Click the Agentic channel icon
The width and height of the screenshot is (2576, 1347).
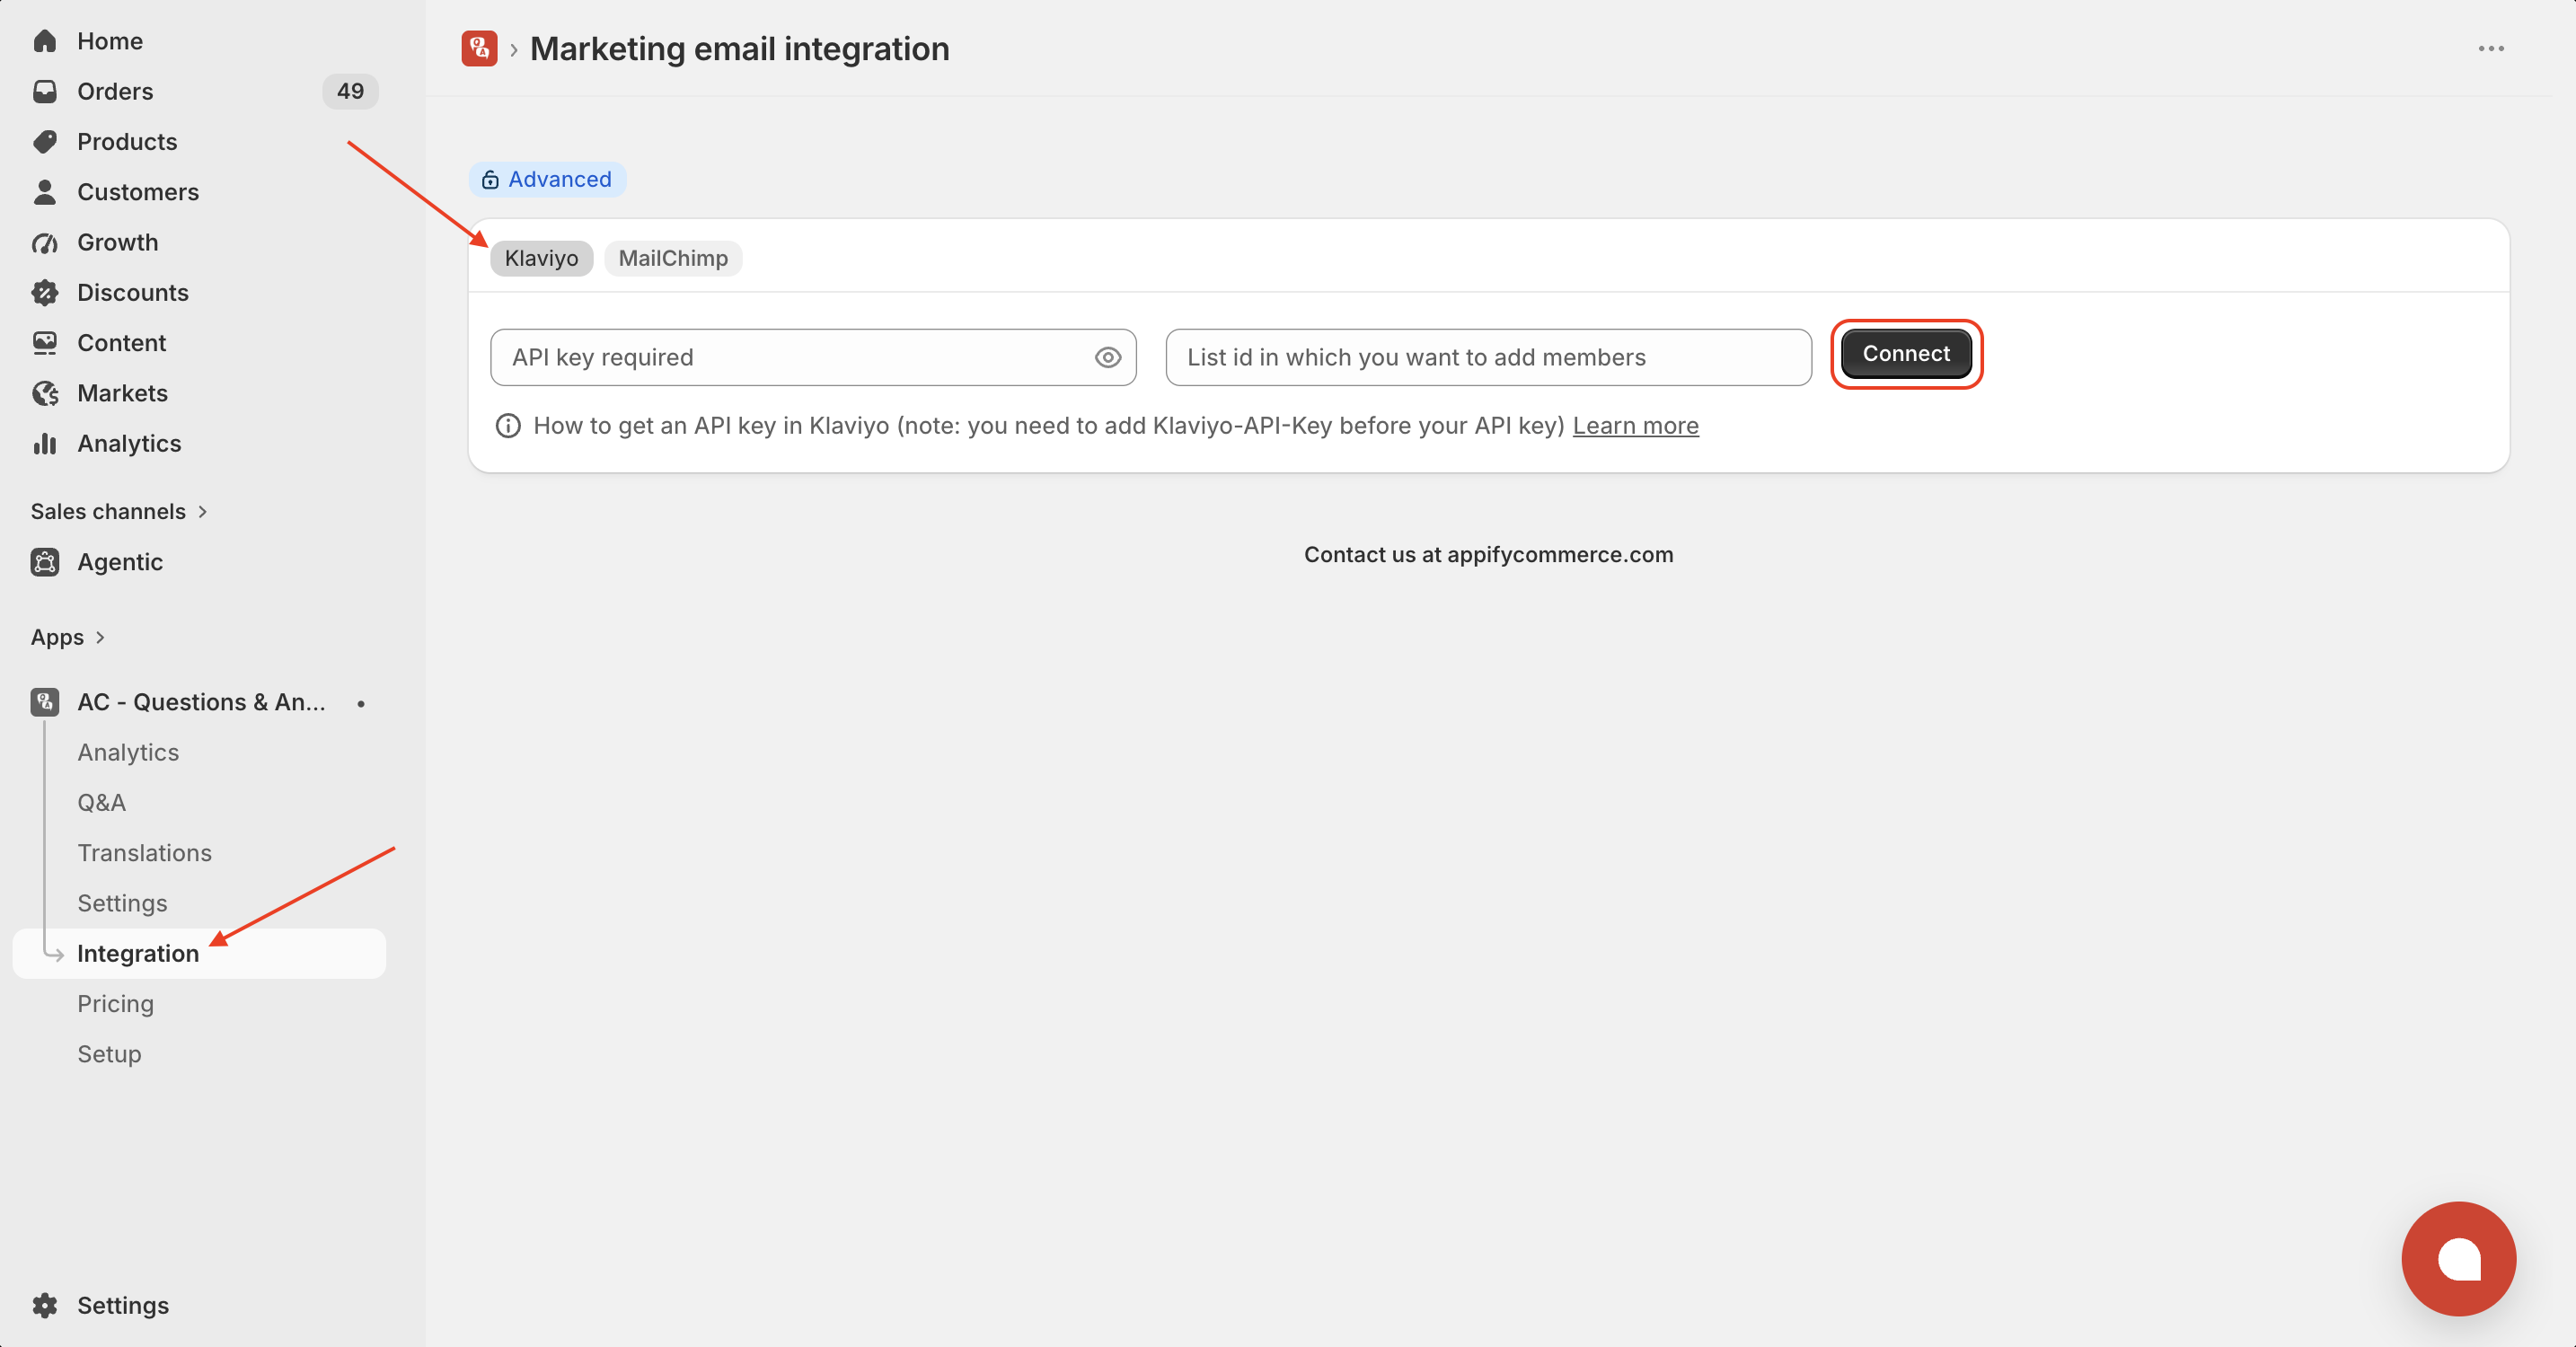[45, 562]
